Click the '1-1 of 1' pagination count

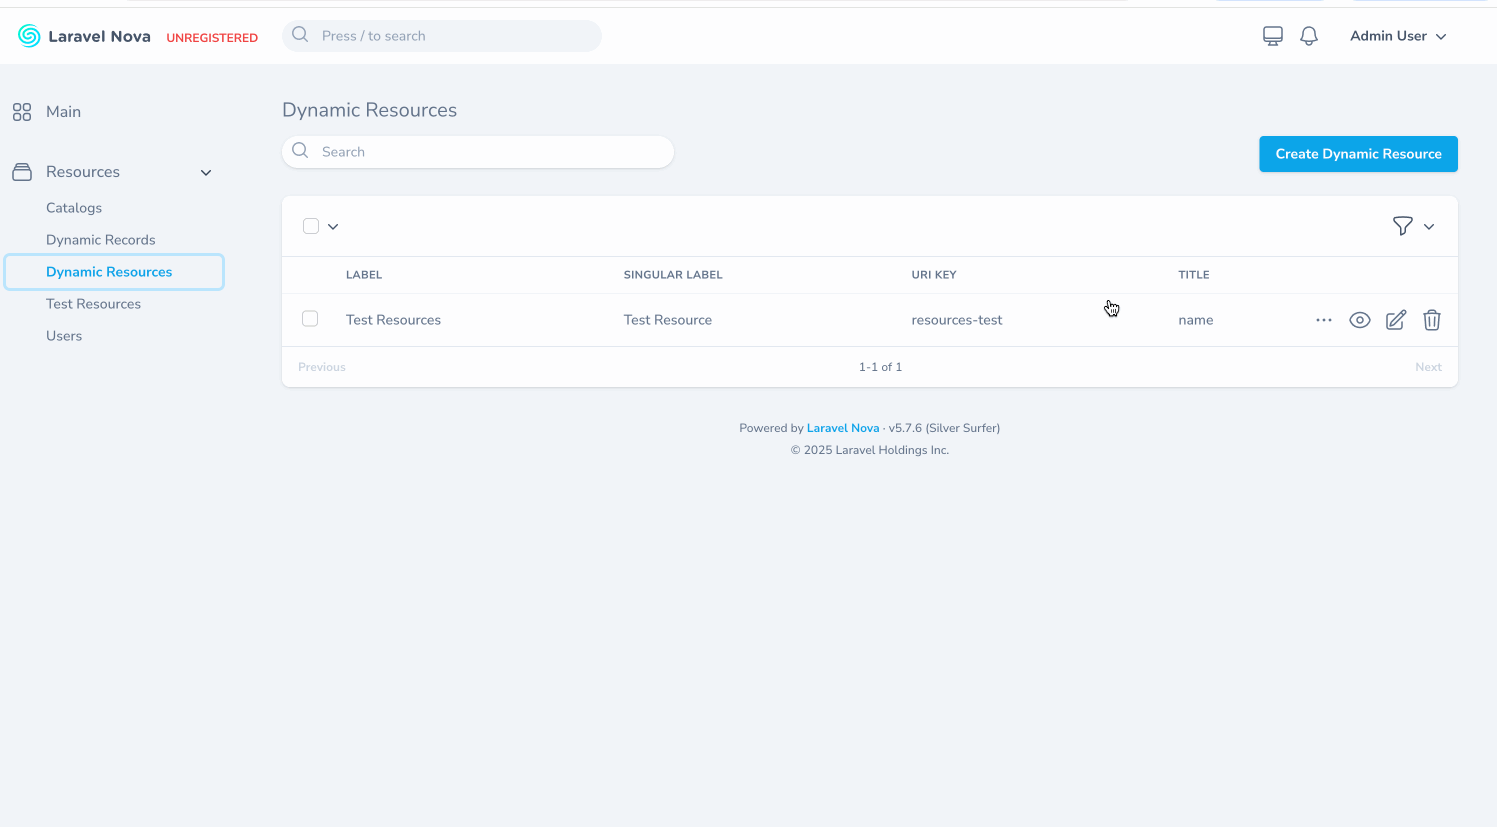(x=880, y=367)
